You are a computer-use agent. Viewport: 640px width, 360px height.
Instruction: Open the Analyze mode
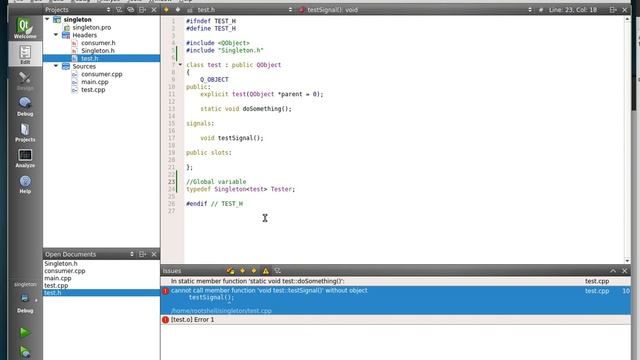pyautogui.click(x=25, y=158)
